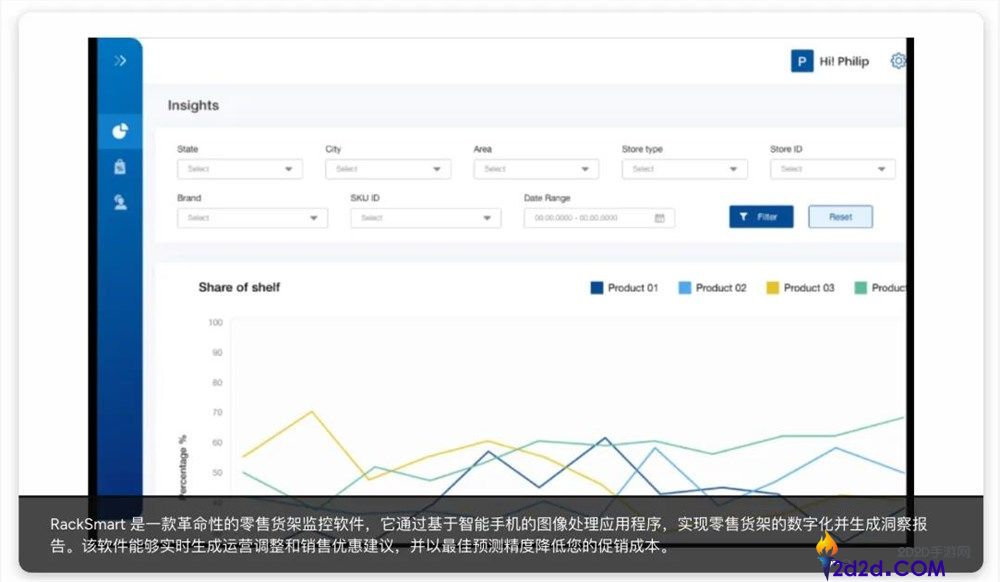This screenshot has width=1000, height=582.
Task: Open the SKU ID dropdown
Action: (425, 218)
